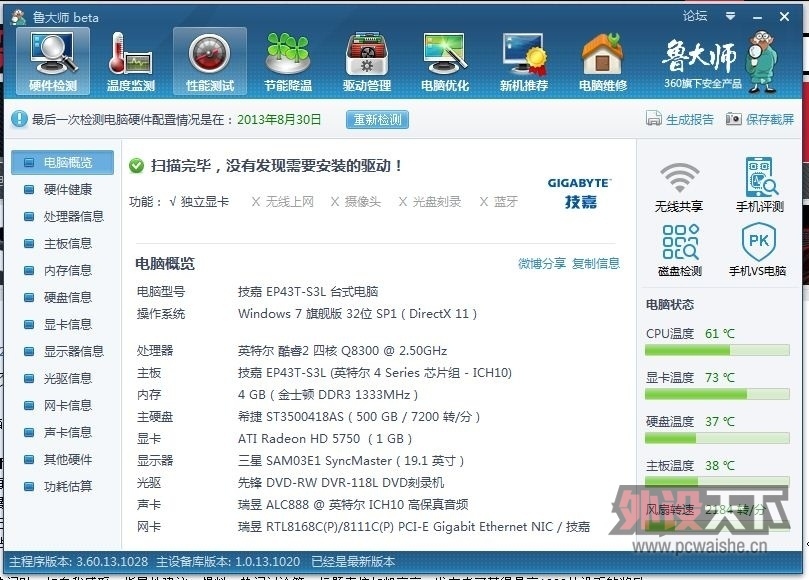This screenshot has width=809, height=580.
Task: Open 磁盘检测 disk check tool
Action: tap(680, 250)
